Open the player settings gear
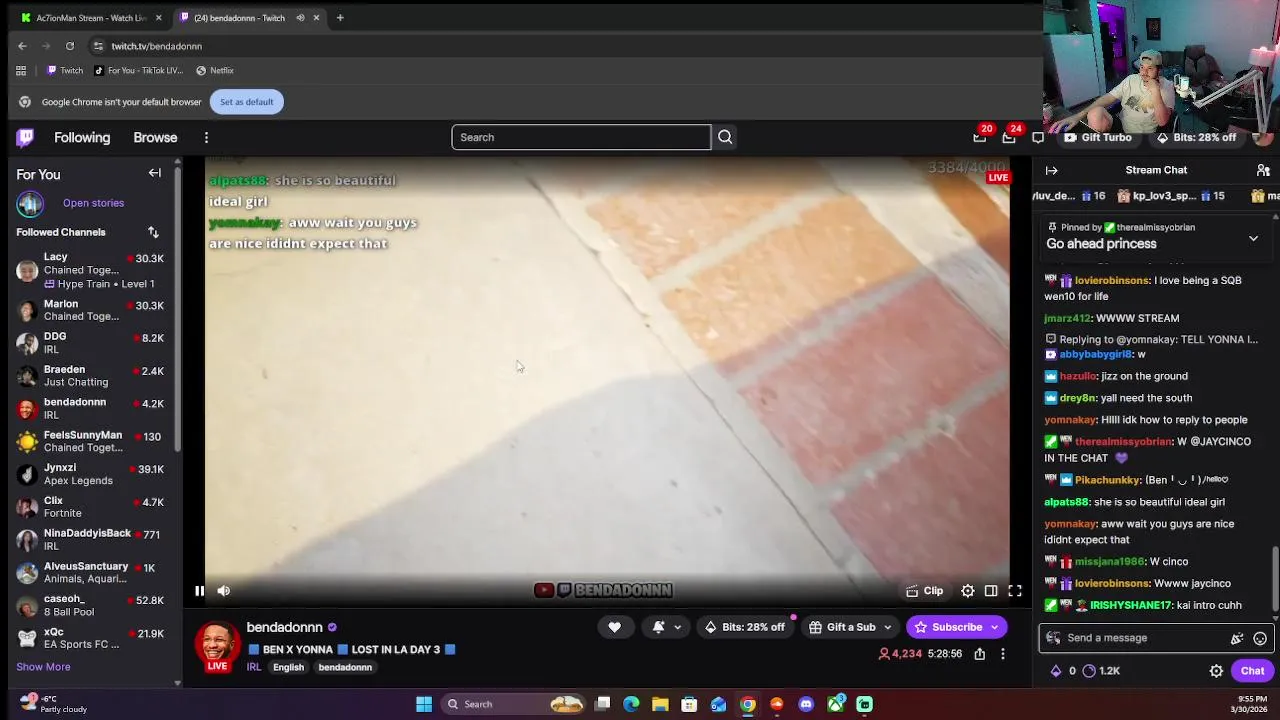1280x720 pixels. click(x=968, y=591)
